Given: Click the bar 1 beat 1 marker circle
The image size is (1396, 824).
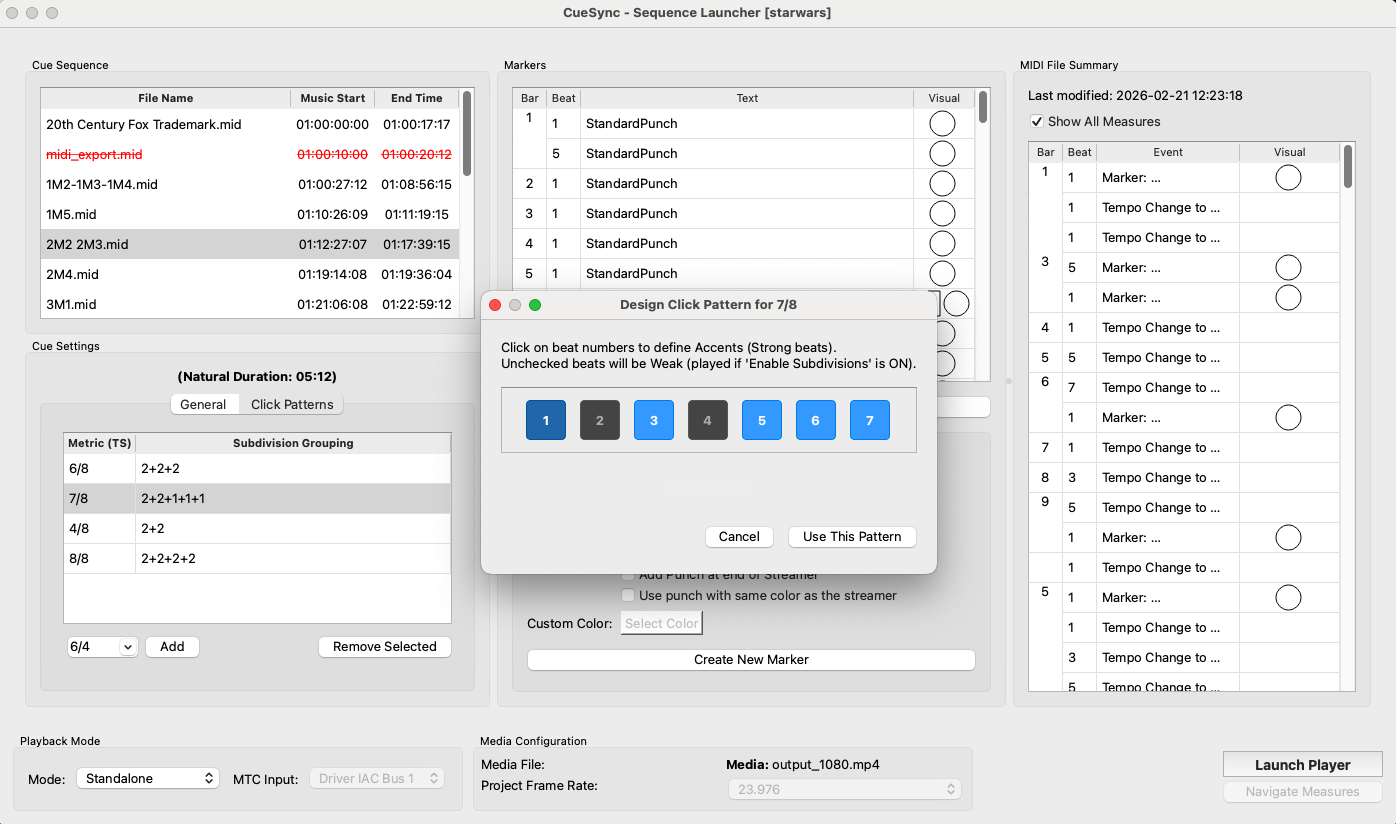Looking at the screenshot, I should tap(942, 124).
